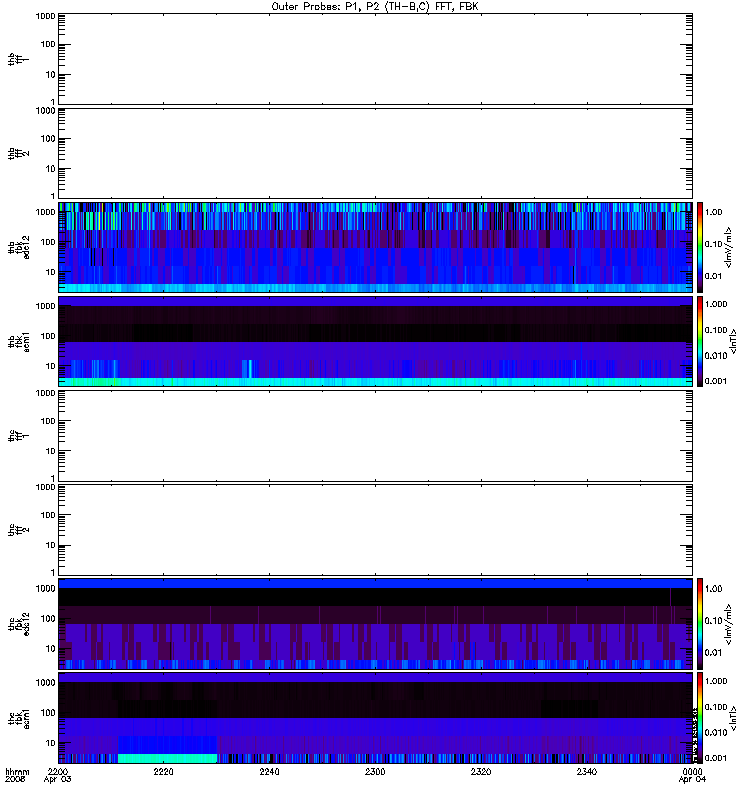Click '0.01' on thb edc12 color scale
The image size is (750, 800).
coord(713,276)
